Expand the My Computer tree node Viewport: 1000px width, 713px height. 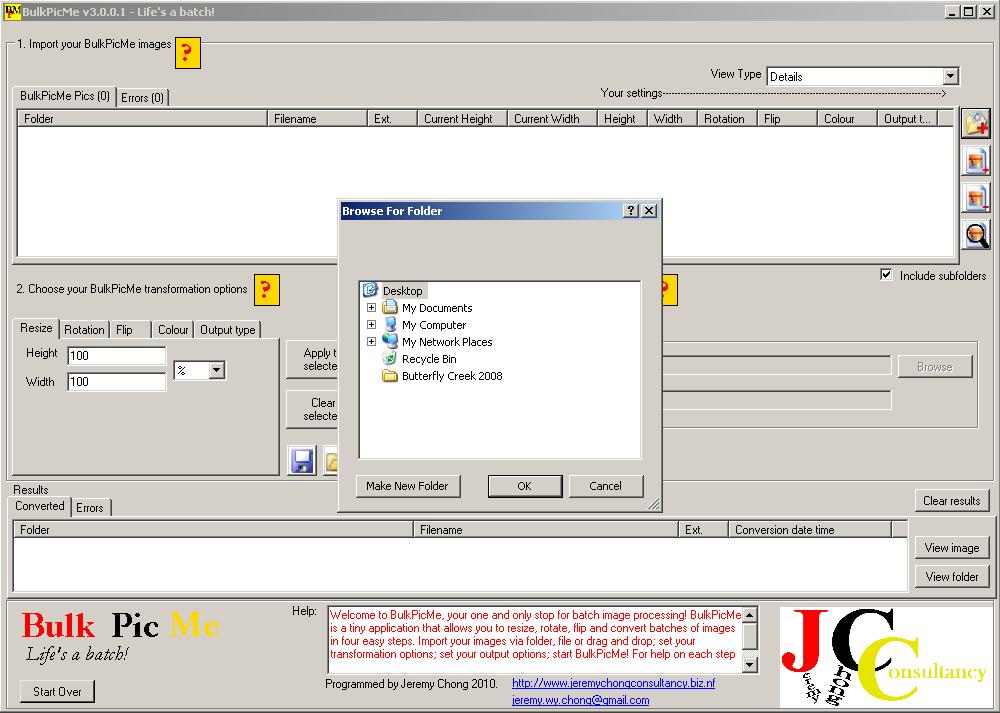coord(371,325)
